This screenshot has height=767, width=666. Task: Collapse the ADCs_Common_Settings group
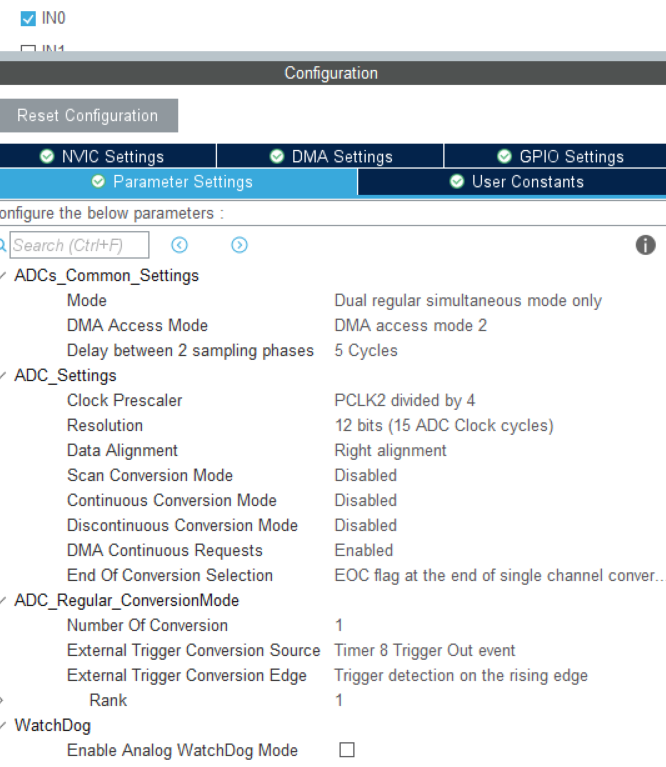pyautogui.click(x=3, y=276)
